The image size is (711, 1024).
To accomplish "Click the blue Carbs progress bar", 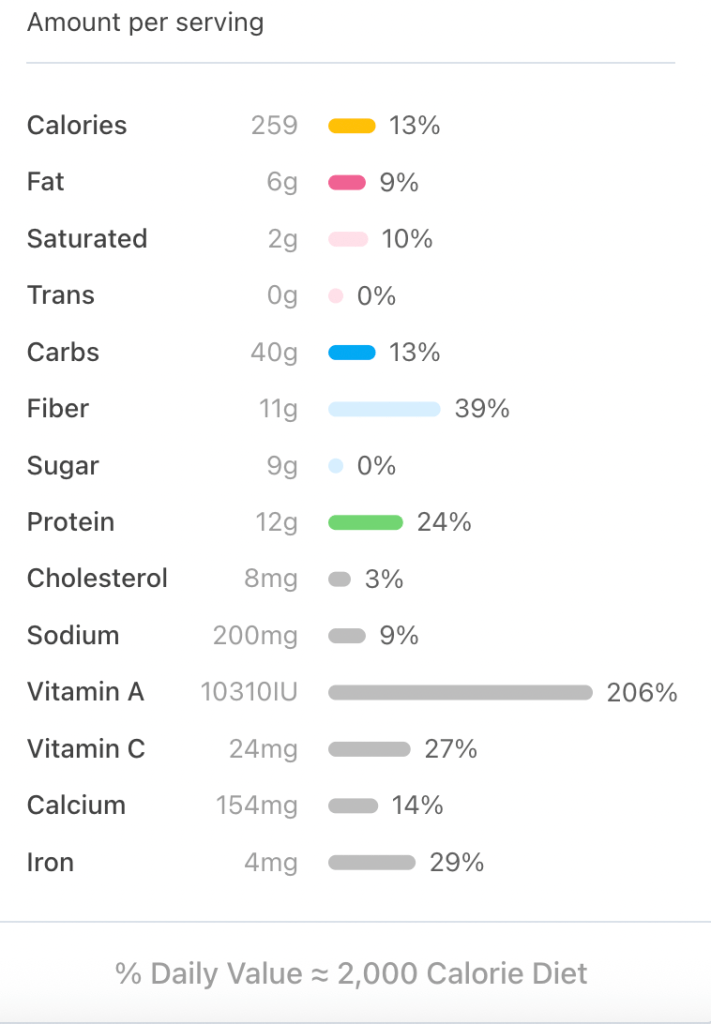I will coord(352,352).
